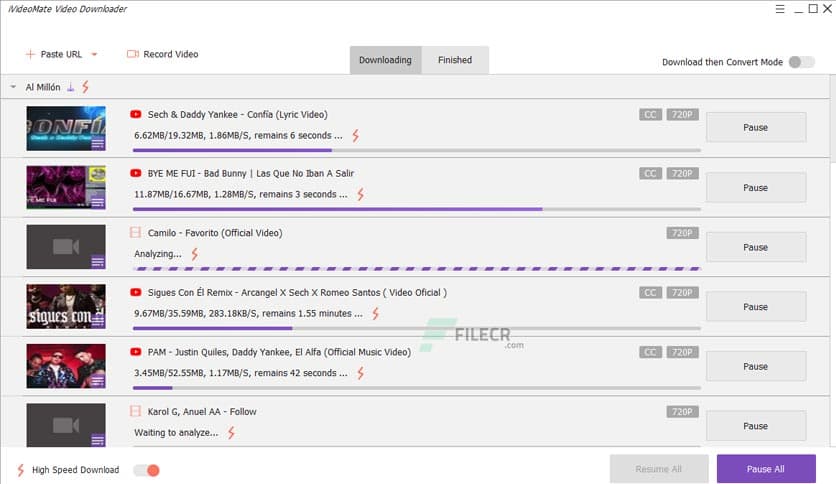Click High Speed Download lightning icon at bottom
Viewport: 836px width, 484px height.
point(20,470)
